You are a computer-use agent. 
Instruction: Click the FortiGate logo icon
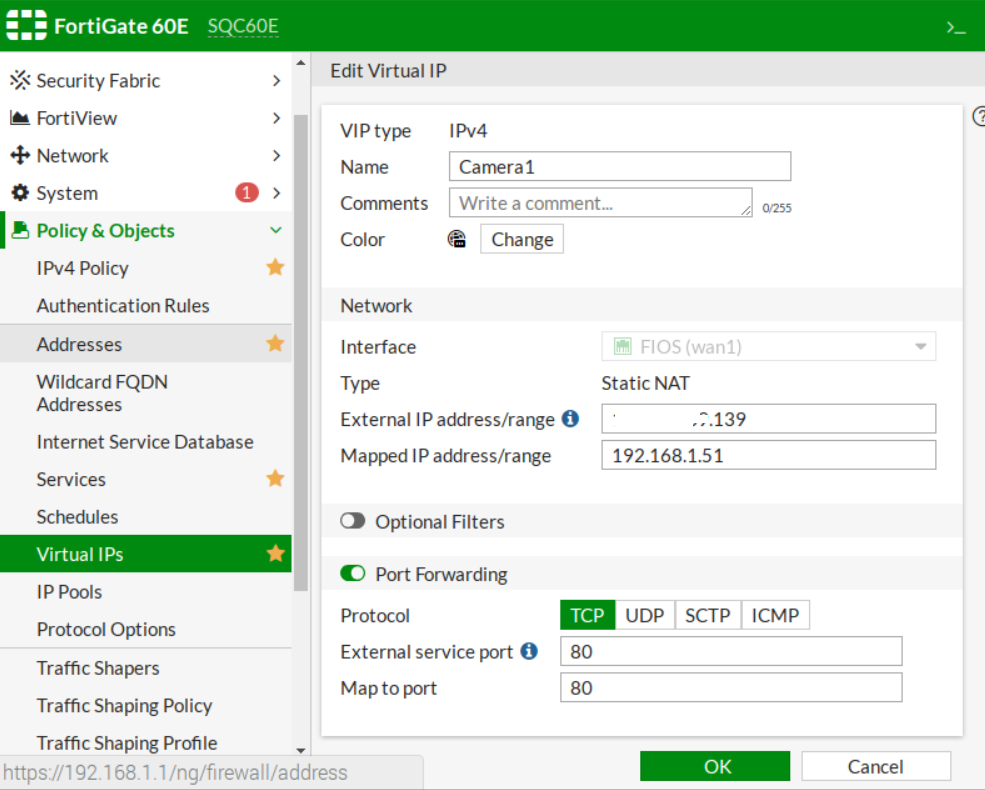click(x=26, y=25)
